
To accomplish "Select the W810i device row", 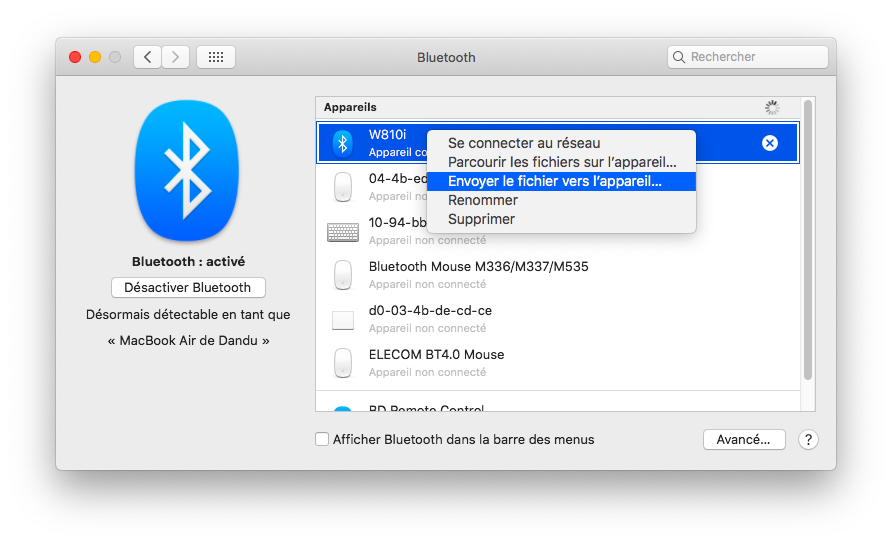I will pos(558,143).
